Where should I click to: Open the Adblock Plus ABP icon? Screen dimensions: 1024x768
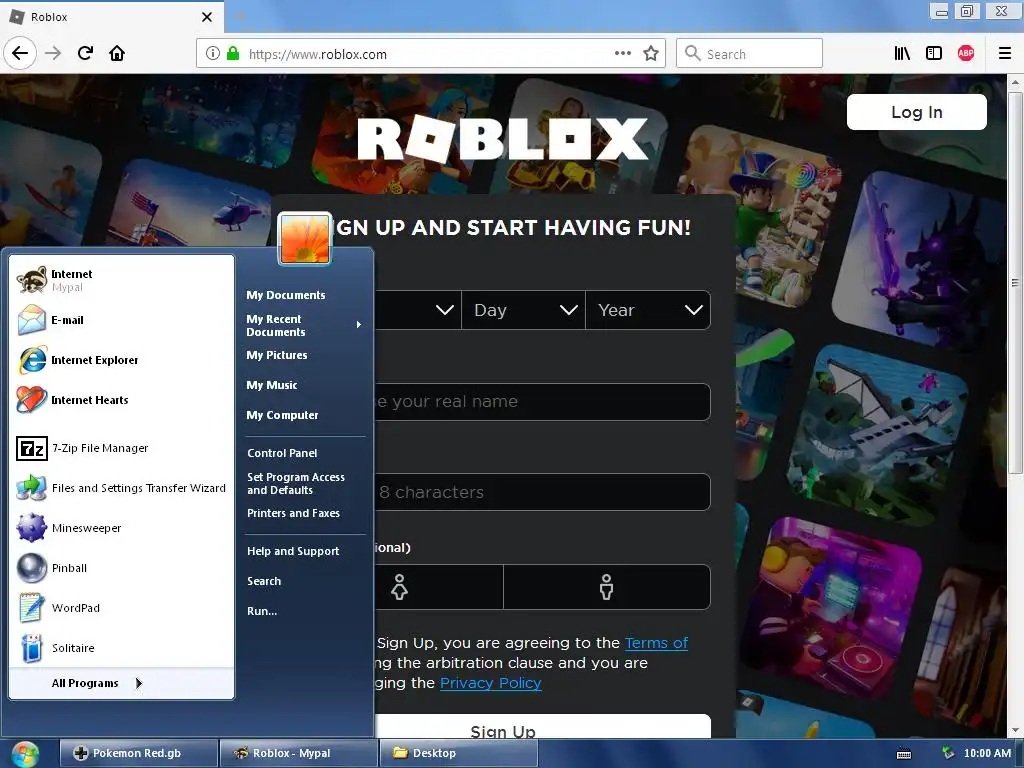pos(966,53)
